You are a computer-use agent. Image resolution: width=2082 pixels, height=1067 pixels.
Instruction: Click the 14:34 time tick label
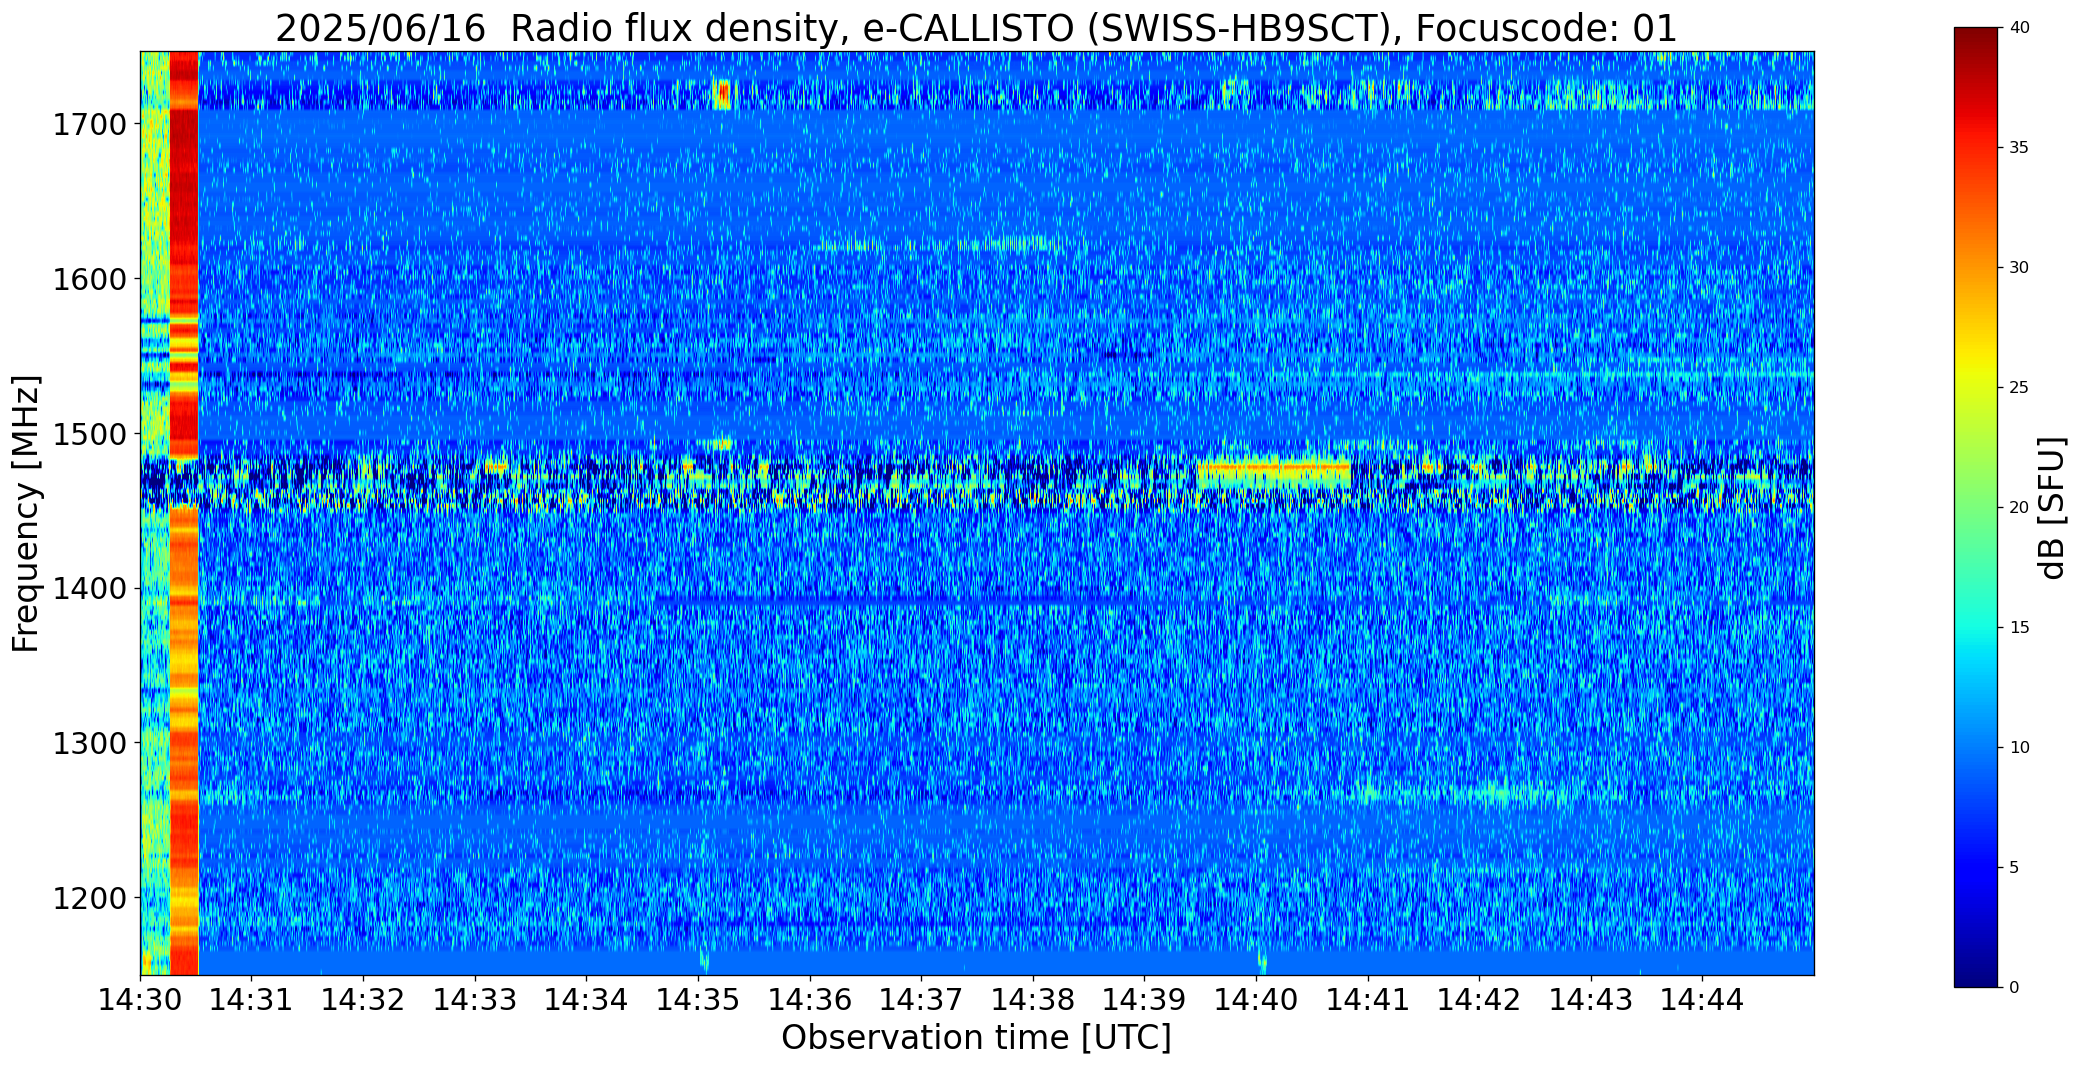(x=587, y=1000)
